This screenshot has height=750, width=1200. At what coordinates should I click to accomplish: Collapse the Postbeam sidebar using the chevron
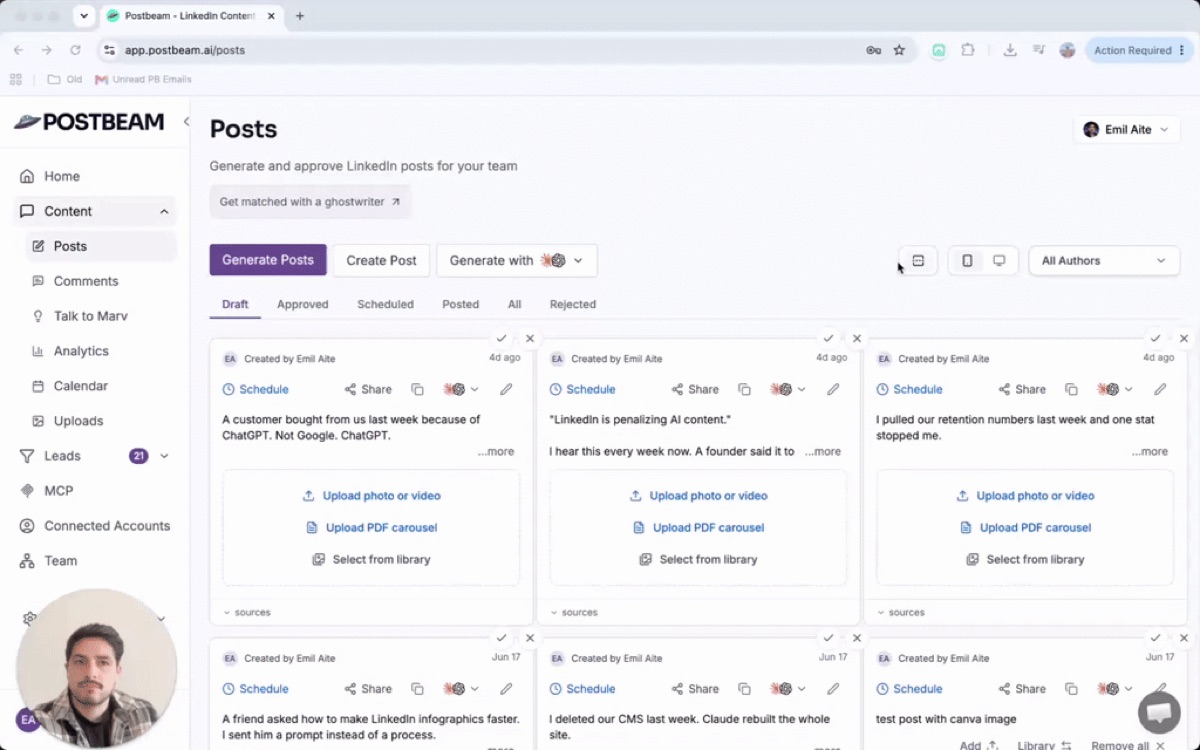186,122
